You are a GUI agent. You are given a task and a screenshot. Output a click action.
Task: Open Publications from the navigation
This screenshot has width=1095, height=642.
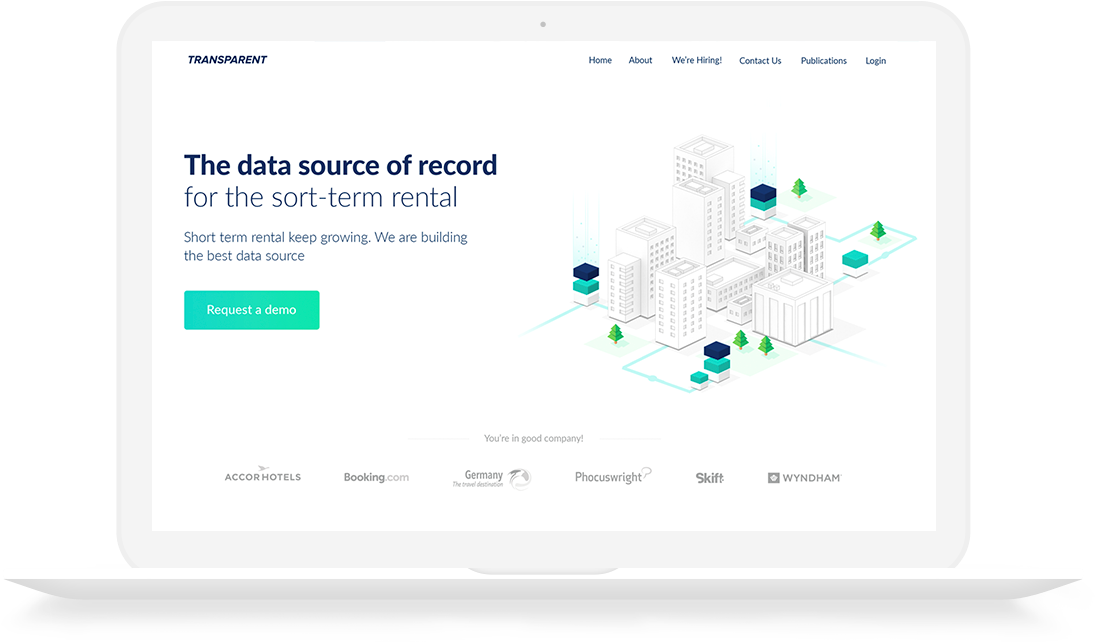pos(823,61)
